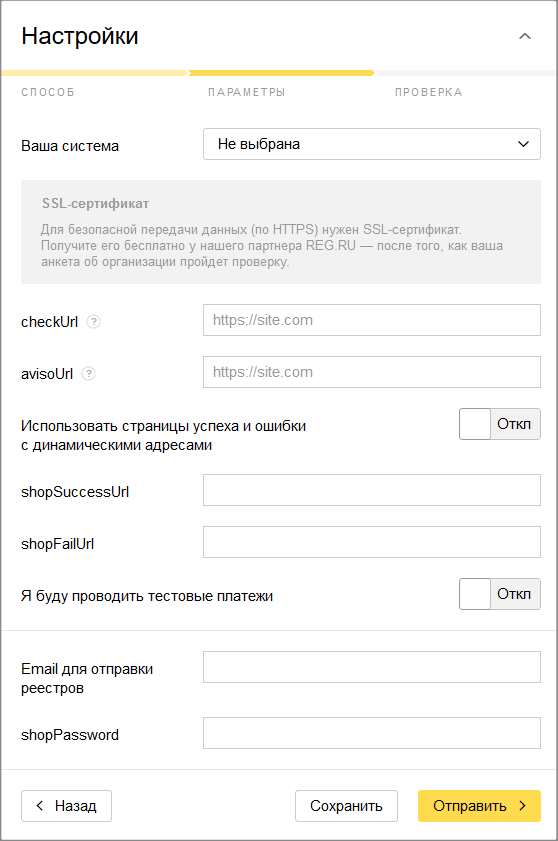The width and height of the screenshot is (558, 841).
Task: Click the yellow progress bar under Настройки
Action: (x=281, y=73)
